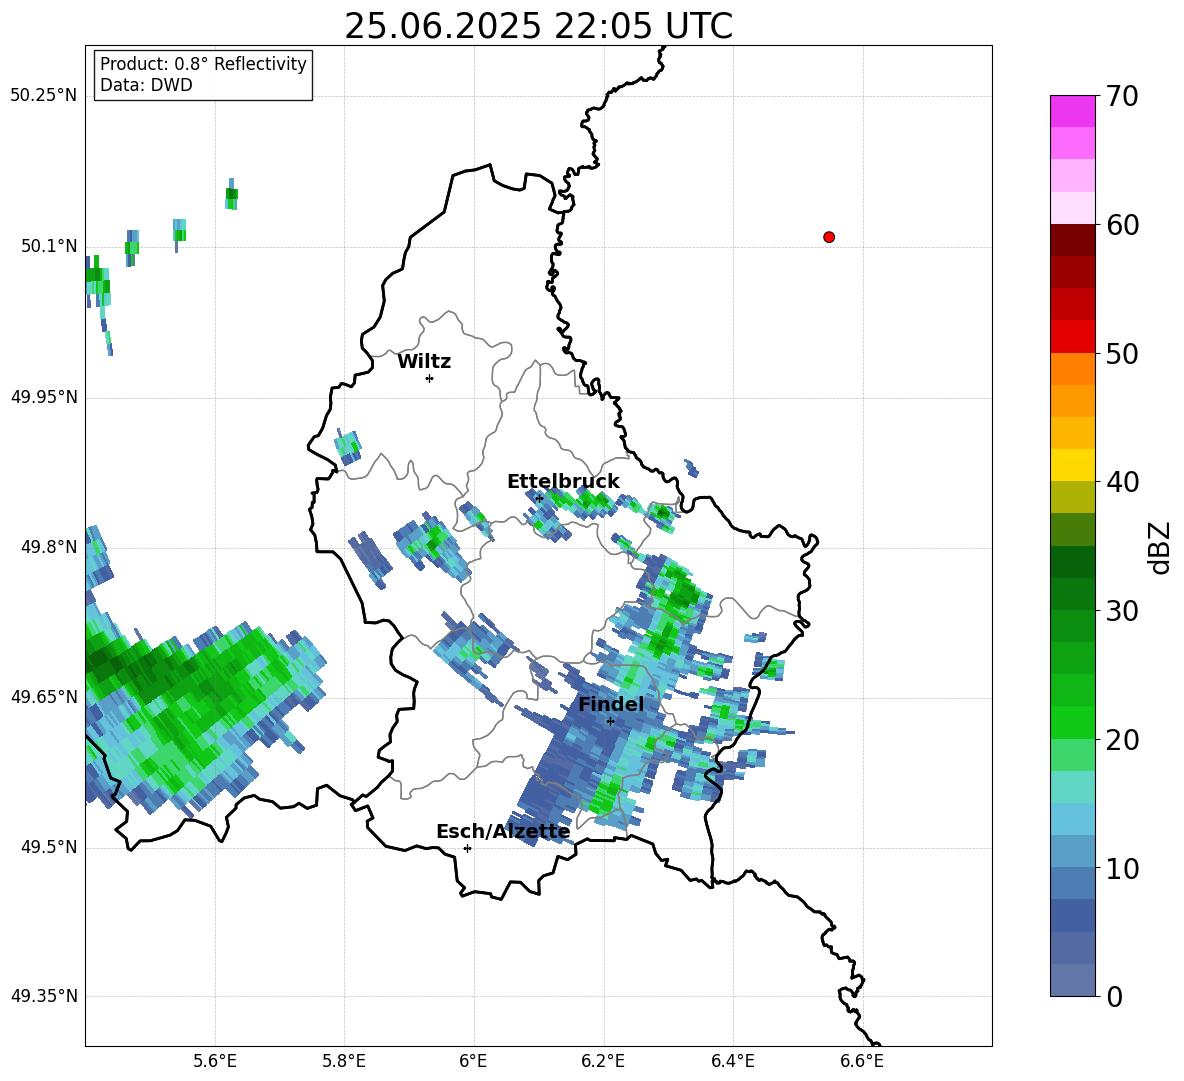Image resolution: width=1184 pixels, height=1081 pixels.
Task: Click the 'Data: DWD' text
Action: 146,85
